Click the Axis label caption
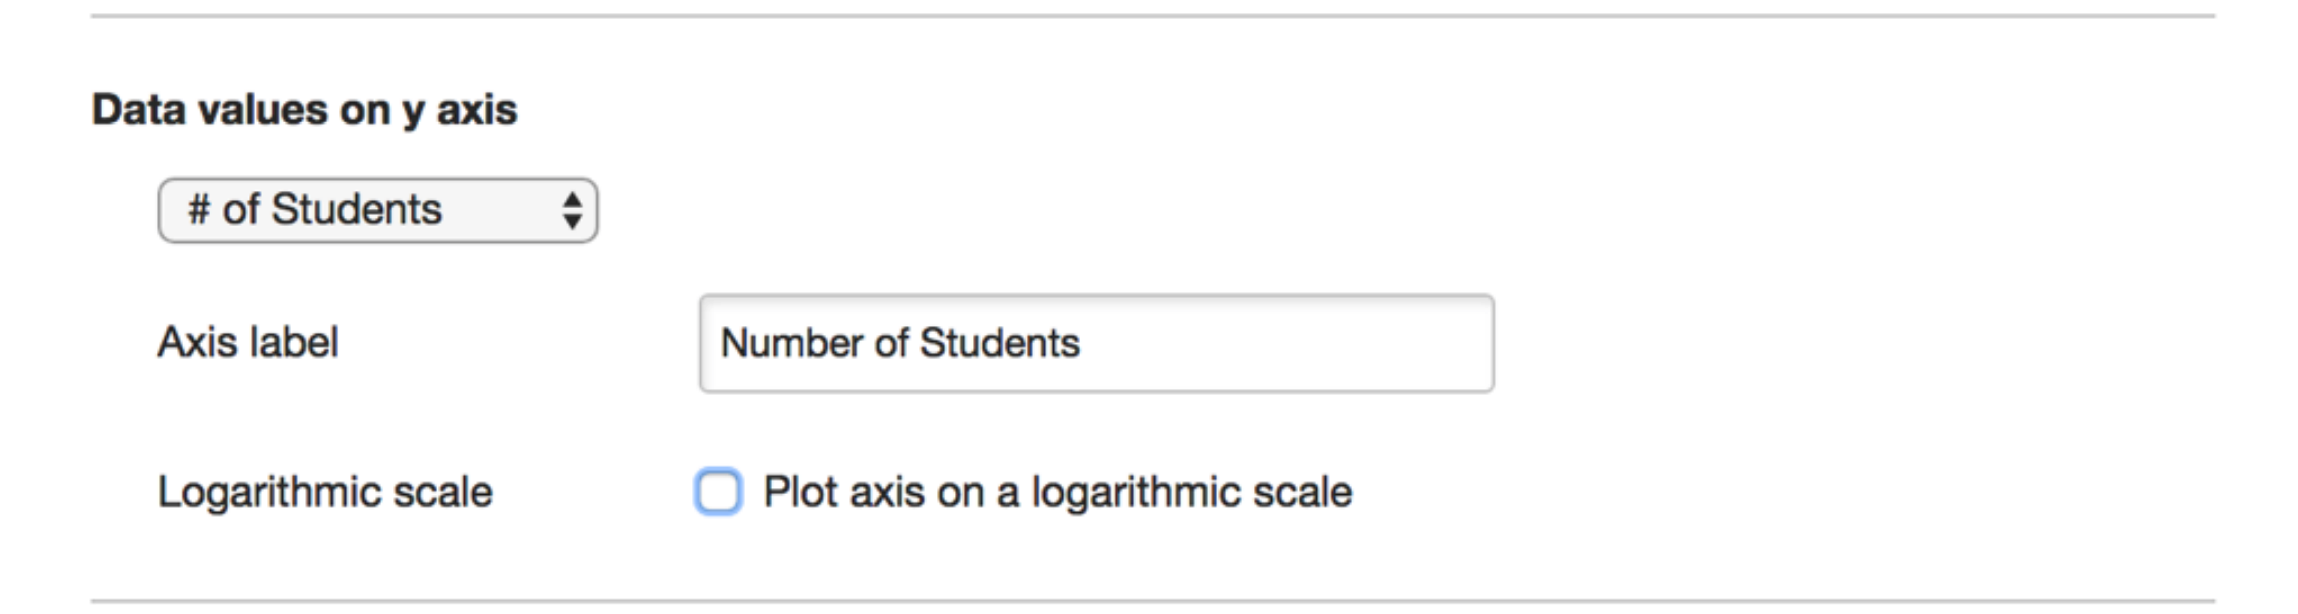This screenshot has width=2298, height=614. pyautogui.click(x=248, y=343)
